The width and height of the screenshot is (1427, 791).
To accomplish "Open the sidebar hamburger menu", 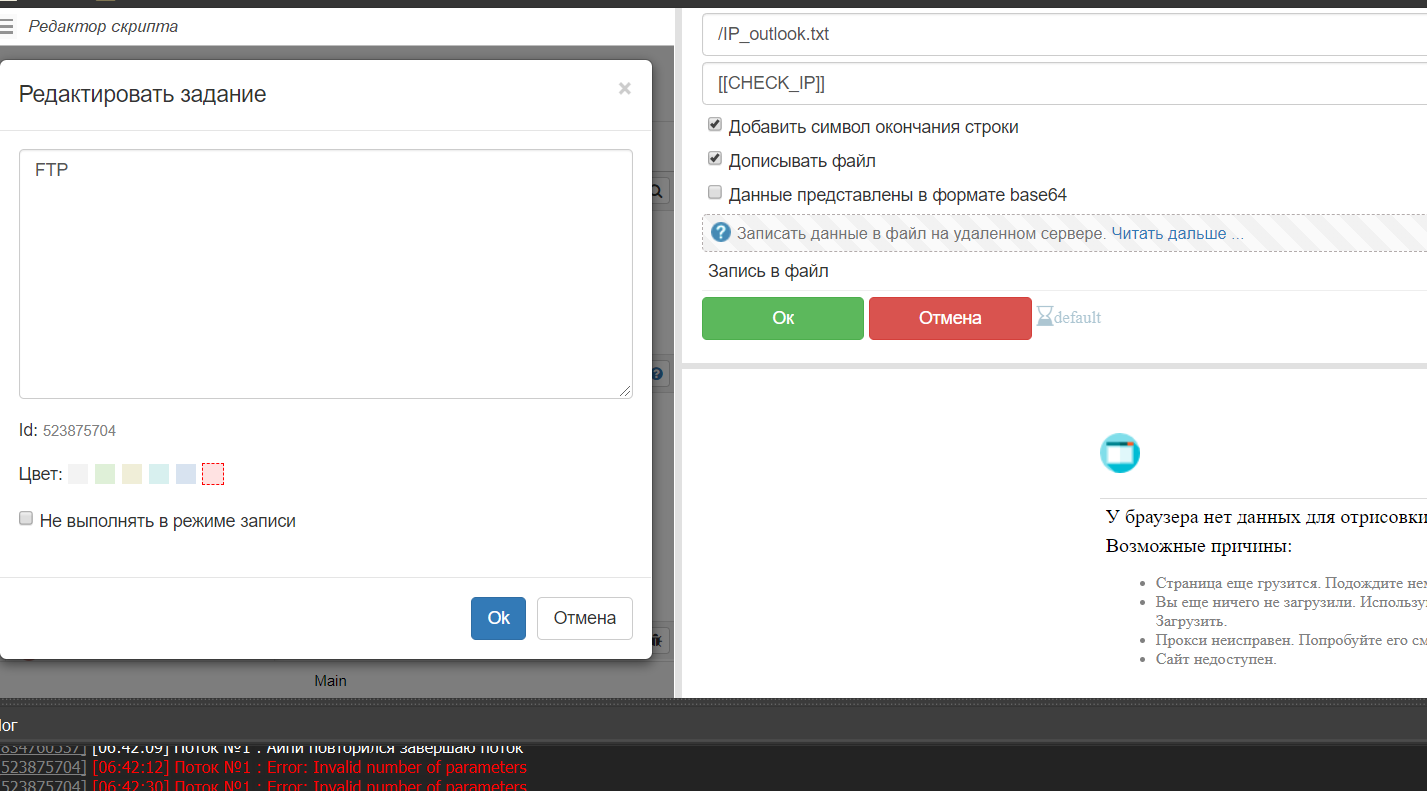I will [x=6, y=26].
